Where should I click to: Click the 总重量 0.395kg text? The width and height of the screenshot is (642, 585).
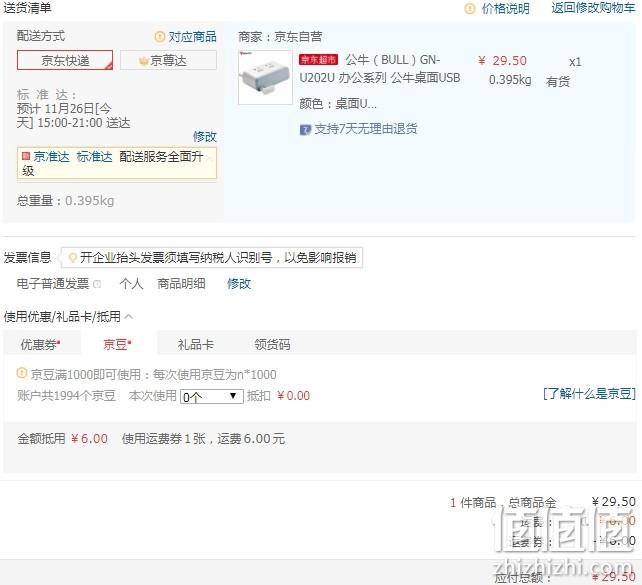66,201
